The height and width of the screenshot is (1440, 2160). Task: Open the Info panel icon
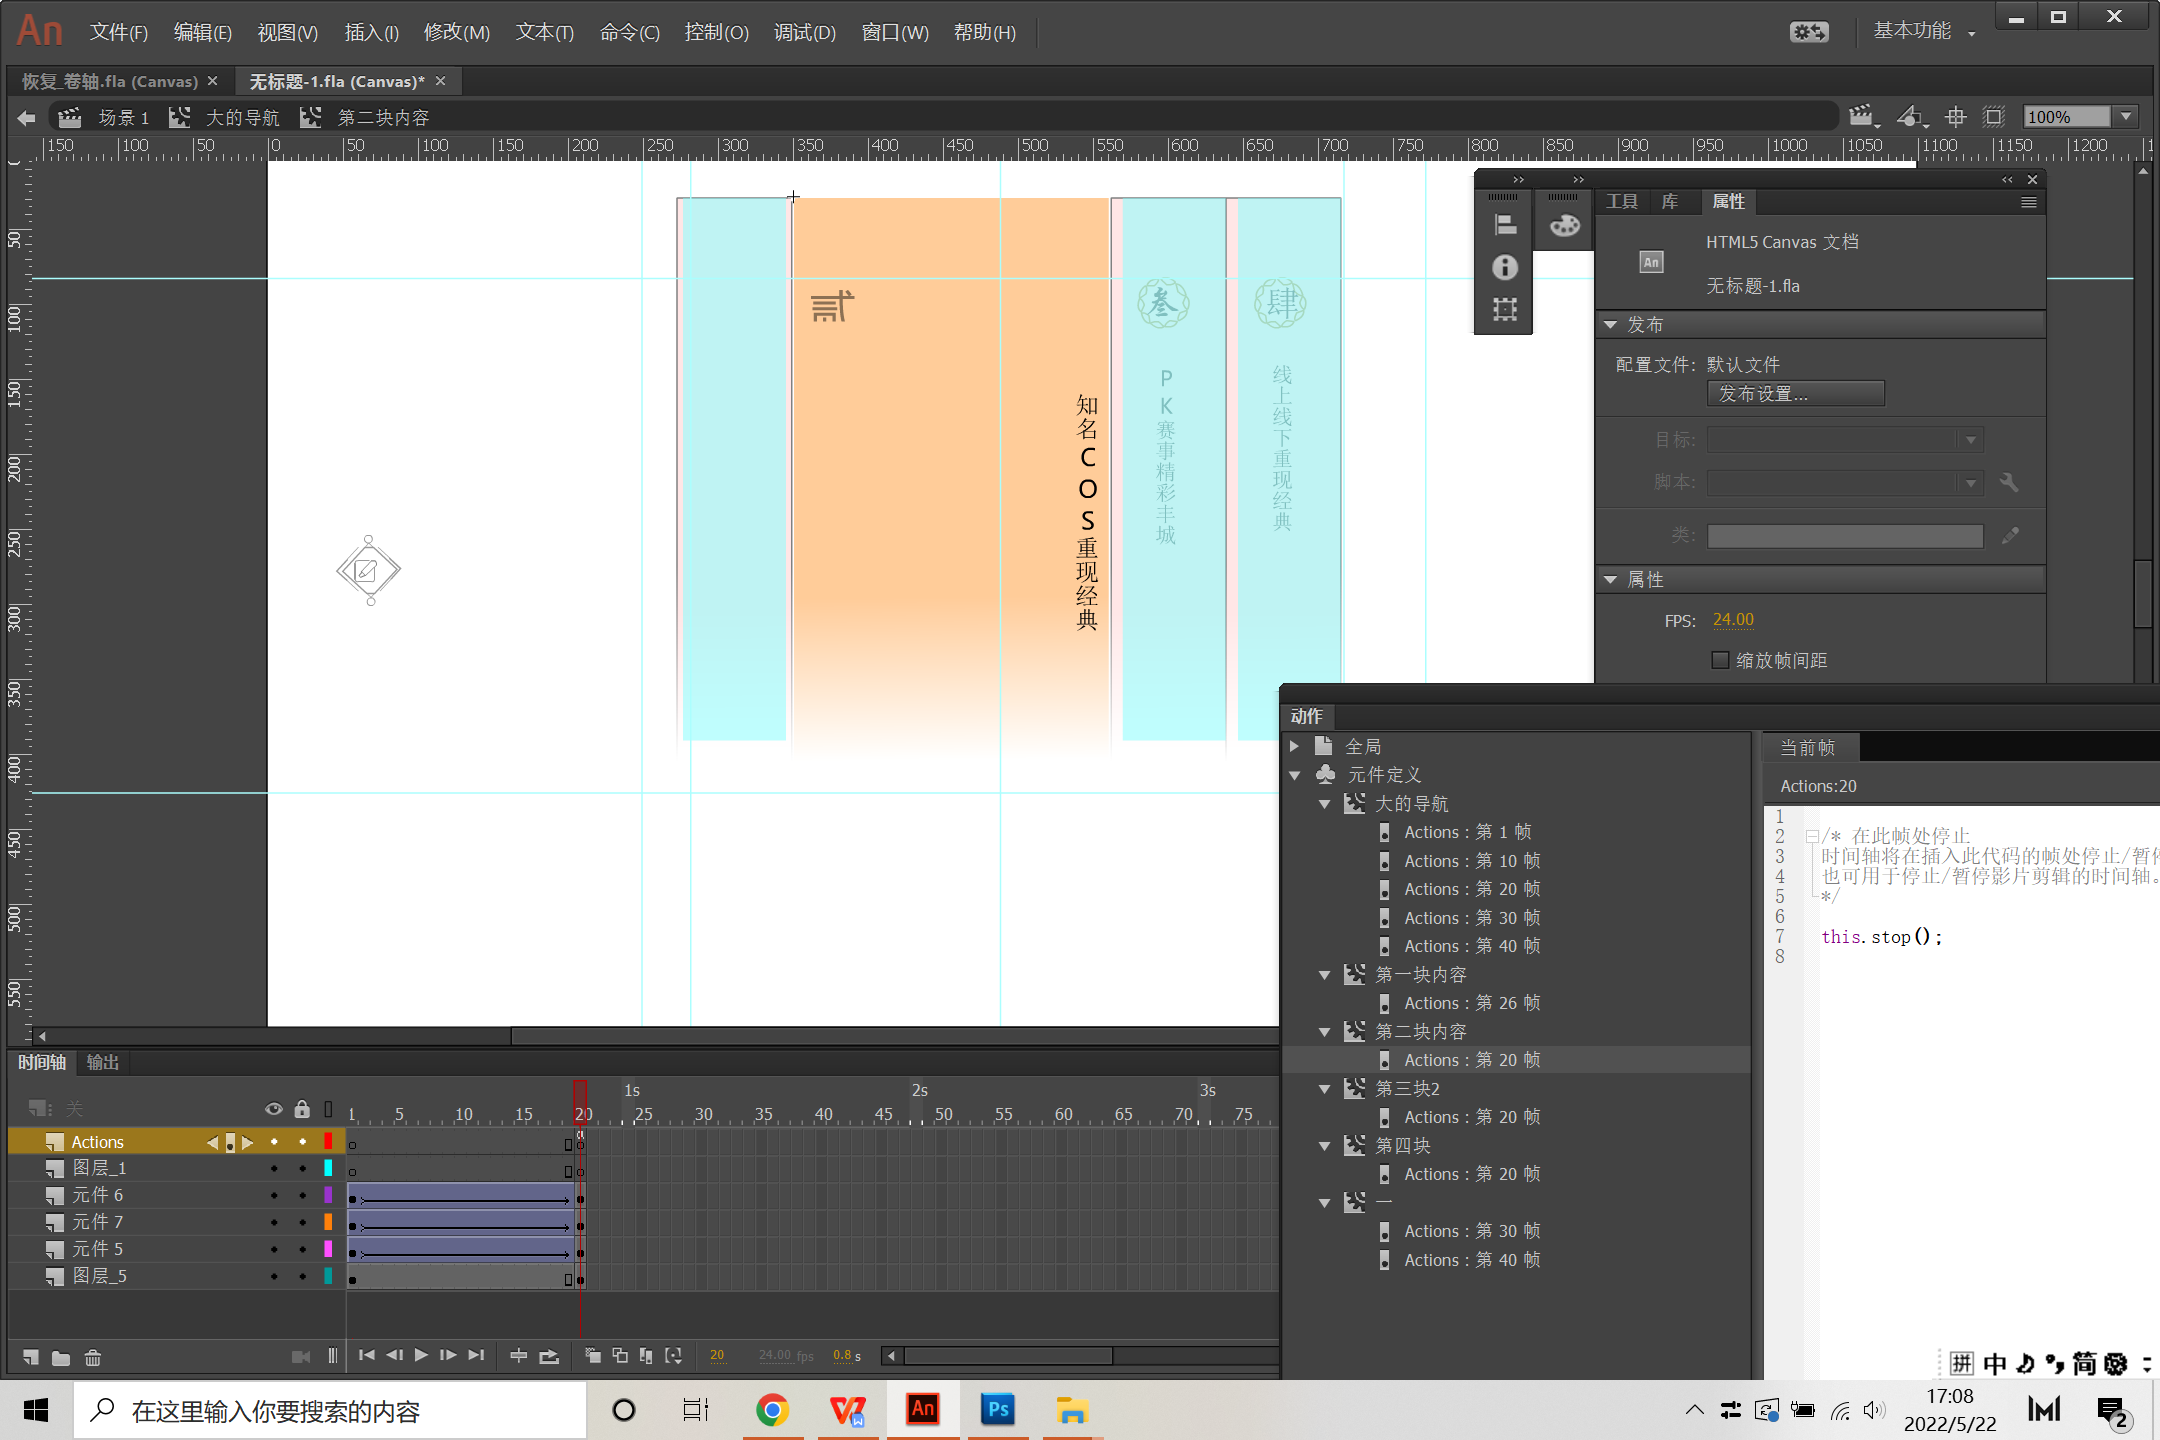[1504, 267]
